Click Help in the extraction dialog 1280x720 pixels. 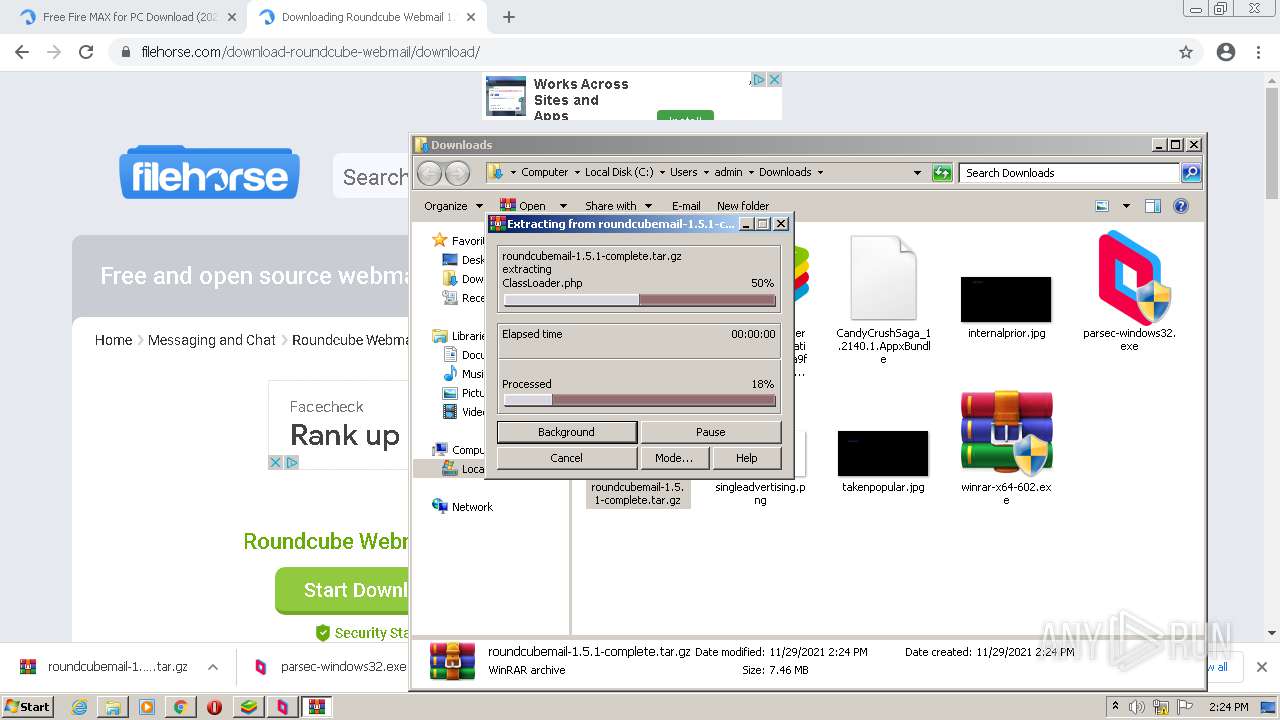click(746, 458)
